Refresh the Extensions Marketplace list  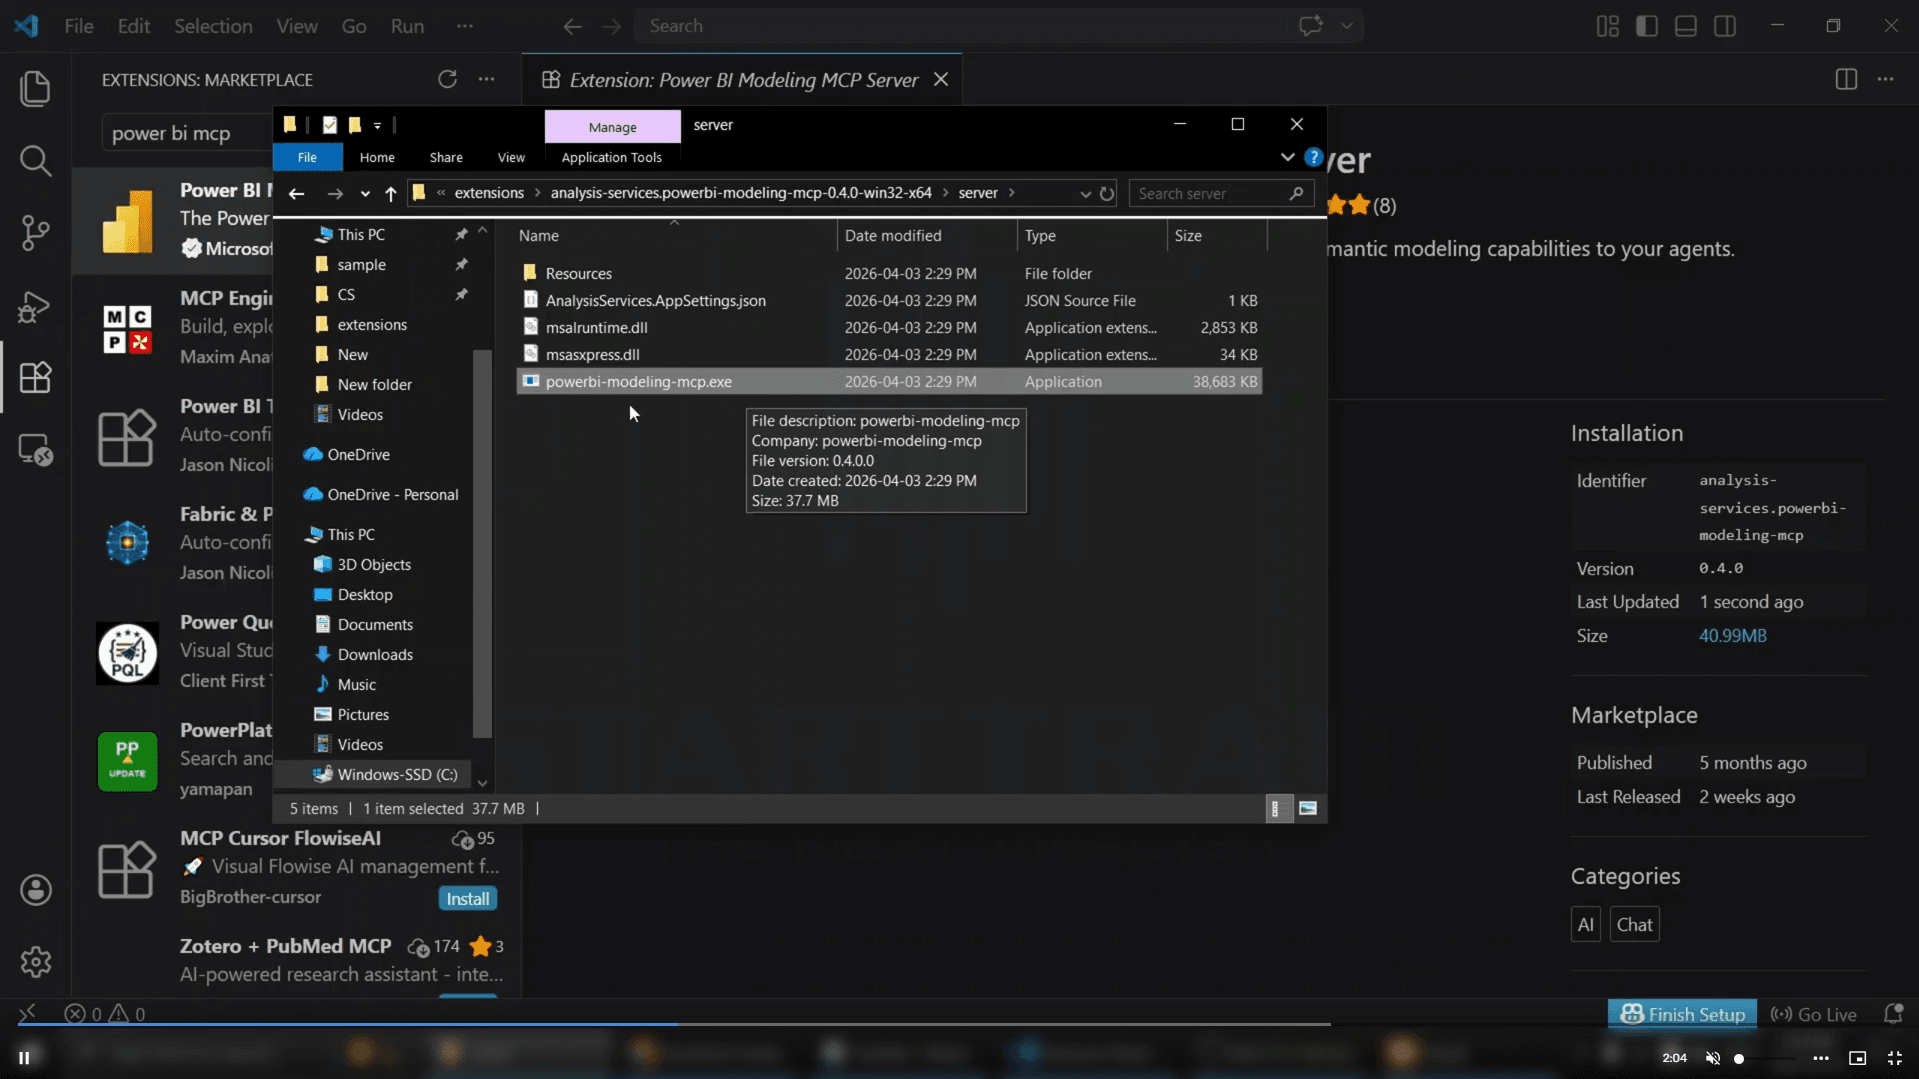click(x=447, y=79)
